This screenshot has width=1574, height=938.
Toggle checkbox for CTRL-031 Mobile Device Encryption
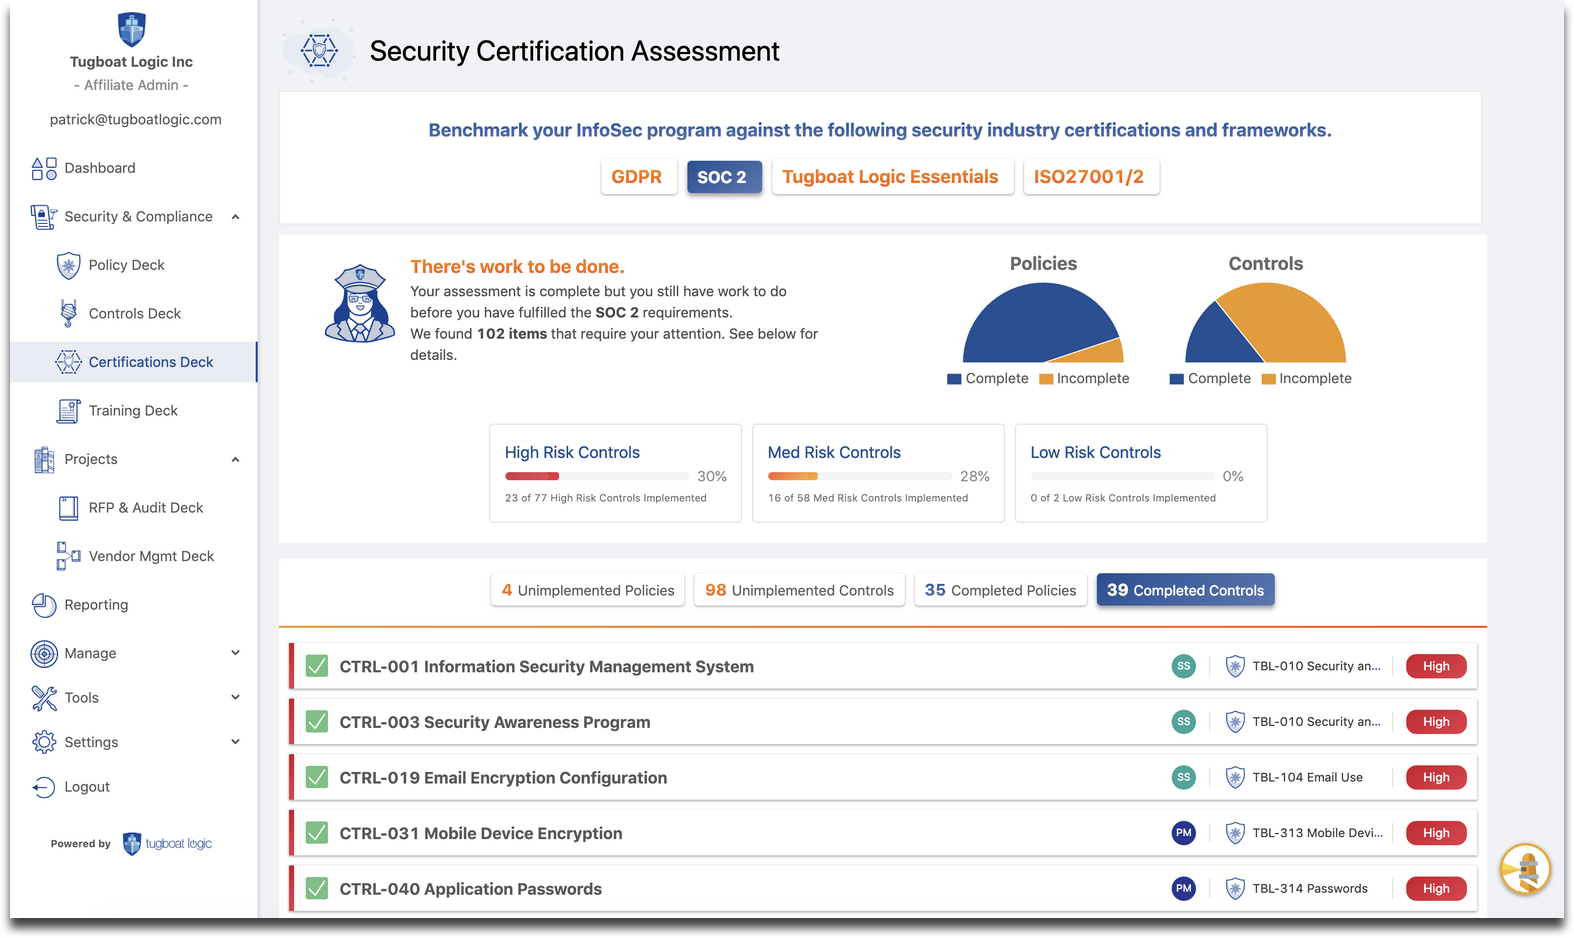click(317, 833)
